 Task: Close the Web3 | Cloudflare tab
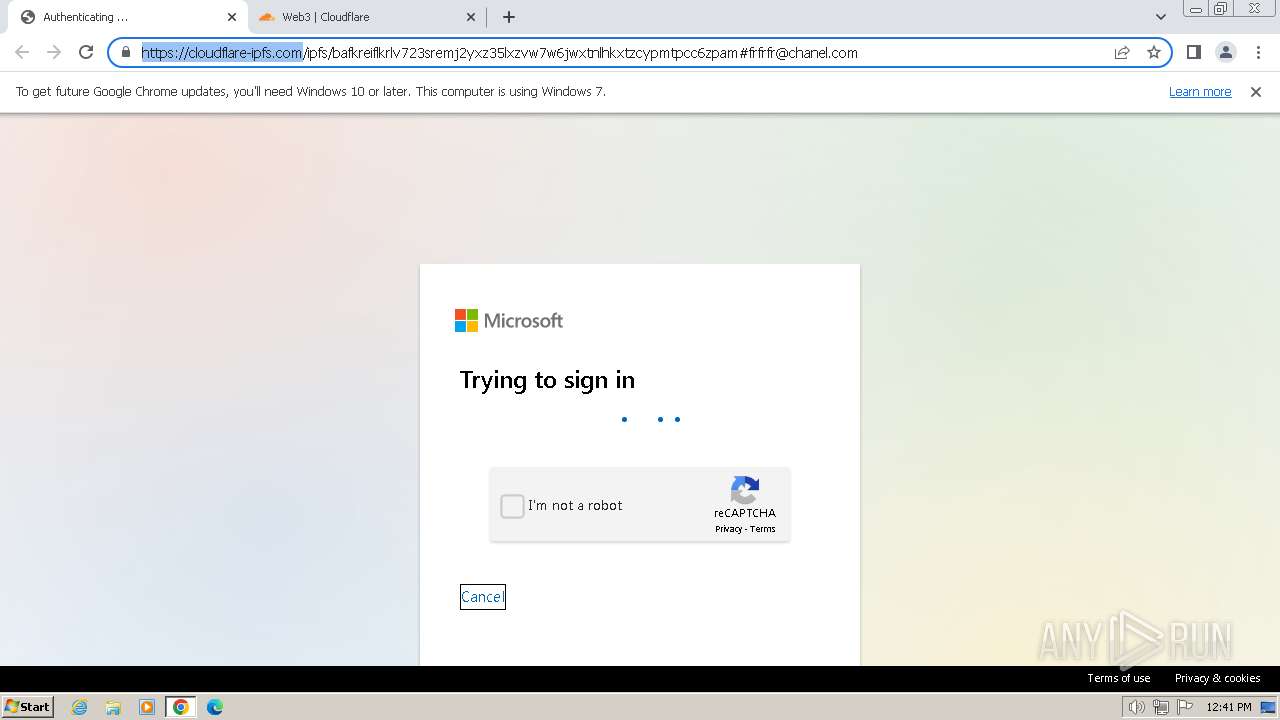pos(472,17)
